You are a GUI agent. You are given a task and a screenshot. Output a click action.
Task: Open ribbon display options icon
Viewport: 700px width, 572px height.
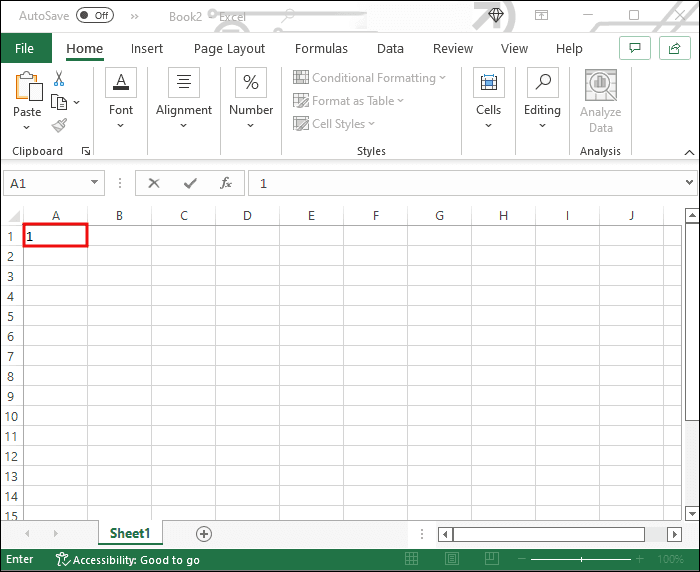[x=542, y=16]
